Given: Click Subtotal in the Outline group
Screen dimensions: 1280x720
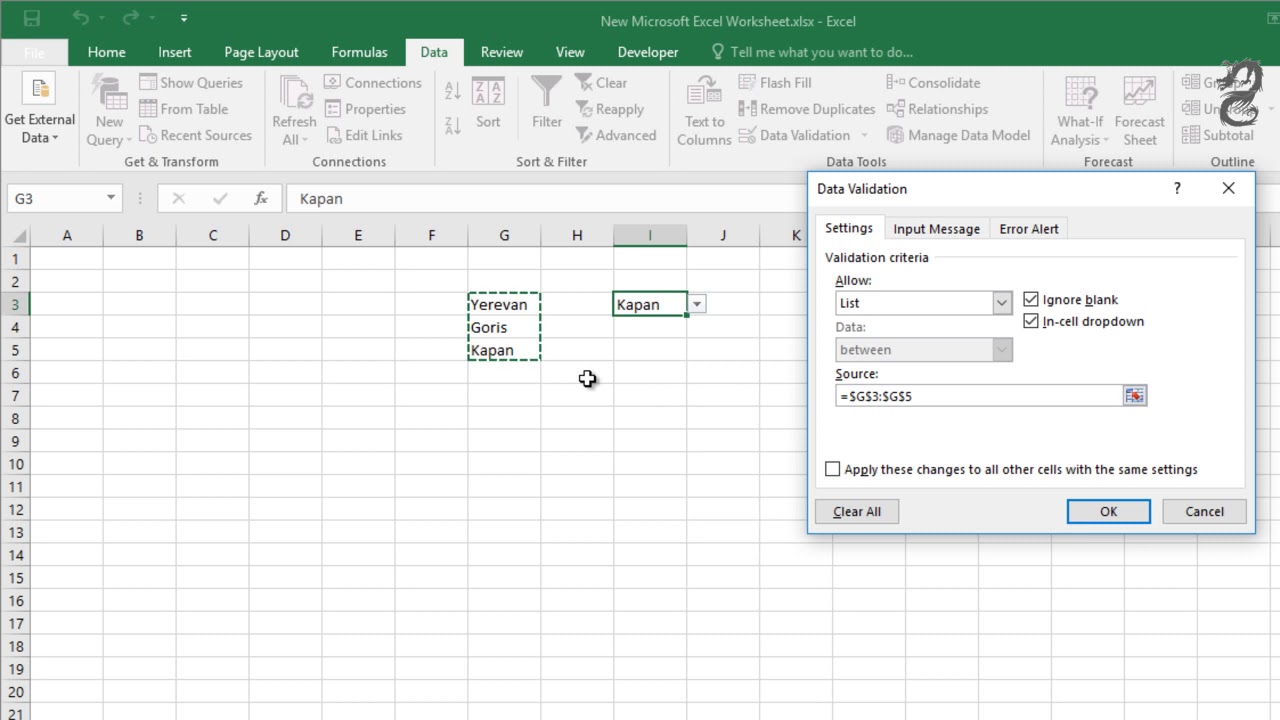Looking at the screenshot, I should pyautogui.click(x=1218, y=135).
